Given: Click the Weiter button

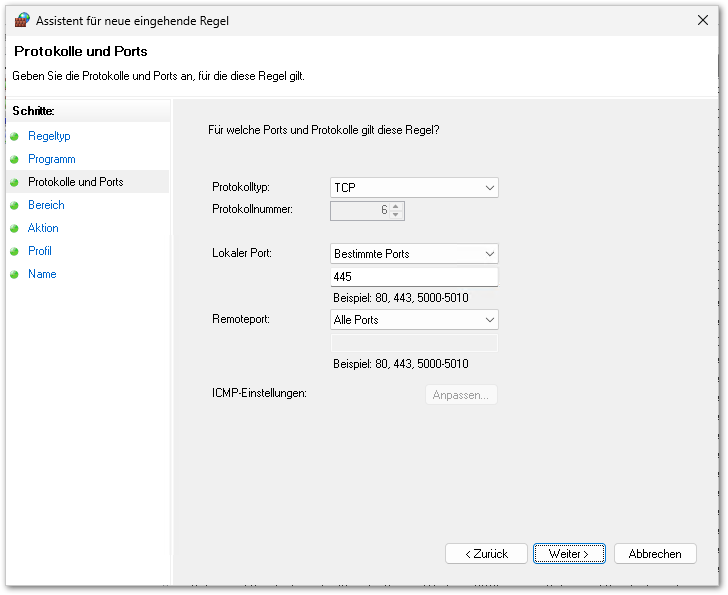Looking at the screenshot, I should coord(569,554).
